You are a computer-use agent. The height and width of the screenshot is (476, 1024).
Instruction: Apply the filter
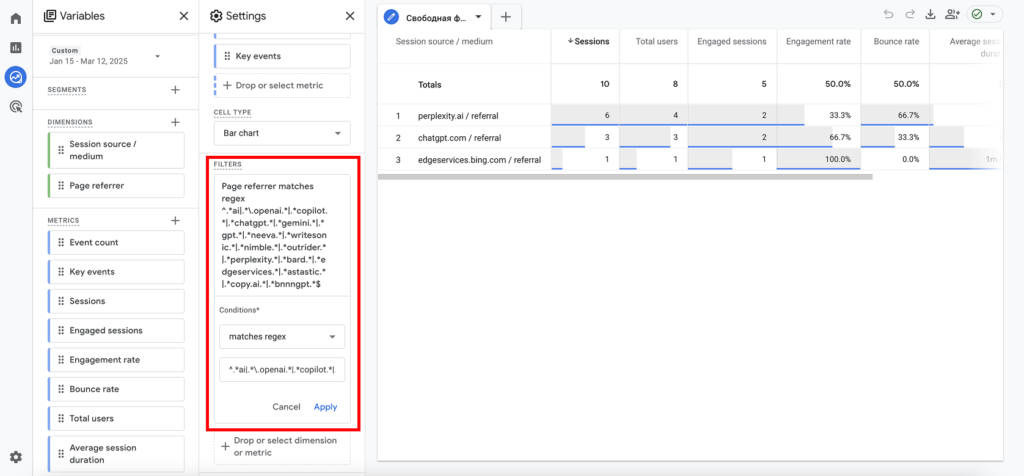point(325,407)
